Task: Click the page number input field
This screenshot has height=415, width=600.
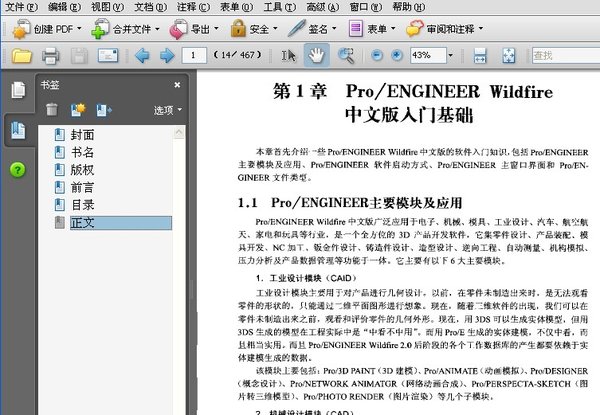Action: point(194,55)
